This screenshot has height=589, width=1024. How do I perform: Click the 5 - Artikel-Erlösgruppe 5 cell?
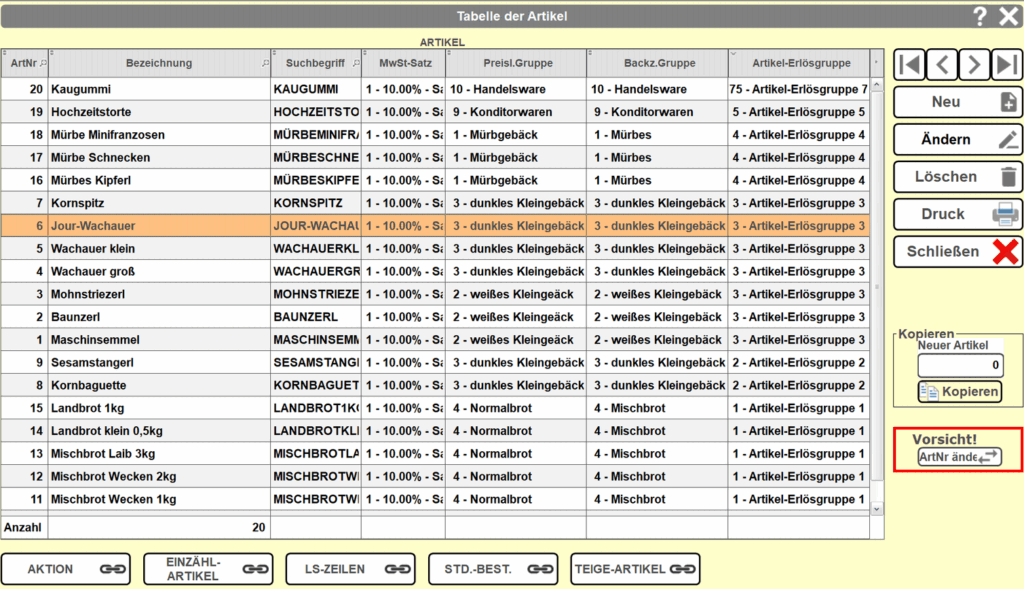(799, 112)
